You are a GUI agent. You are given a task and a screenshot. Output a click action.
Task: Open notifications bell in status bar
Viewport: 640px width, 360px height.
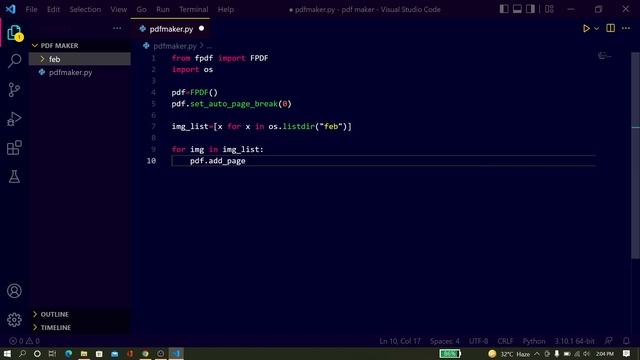pyautogui.click(x=626, y=341)
